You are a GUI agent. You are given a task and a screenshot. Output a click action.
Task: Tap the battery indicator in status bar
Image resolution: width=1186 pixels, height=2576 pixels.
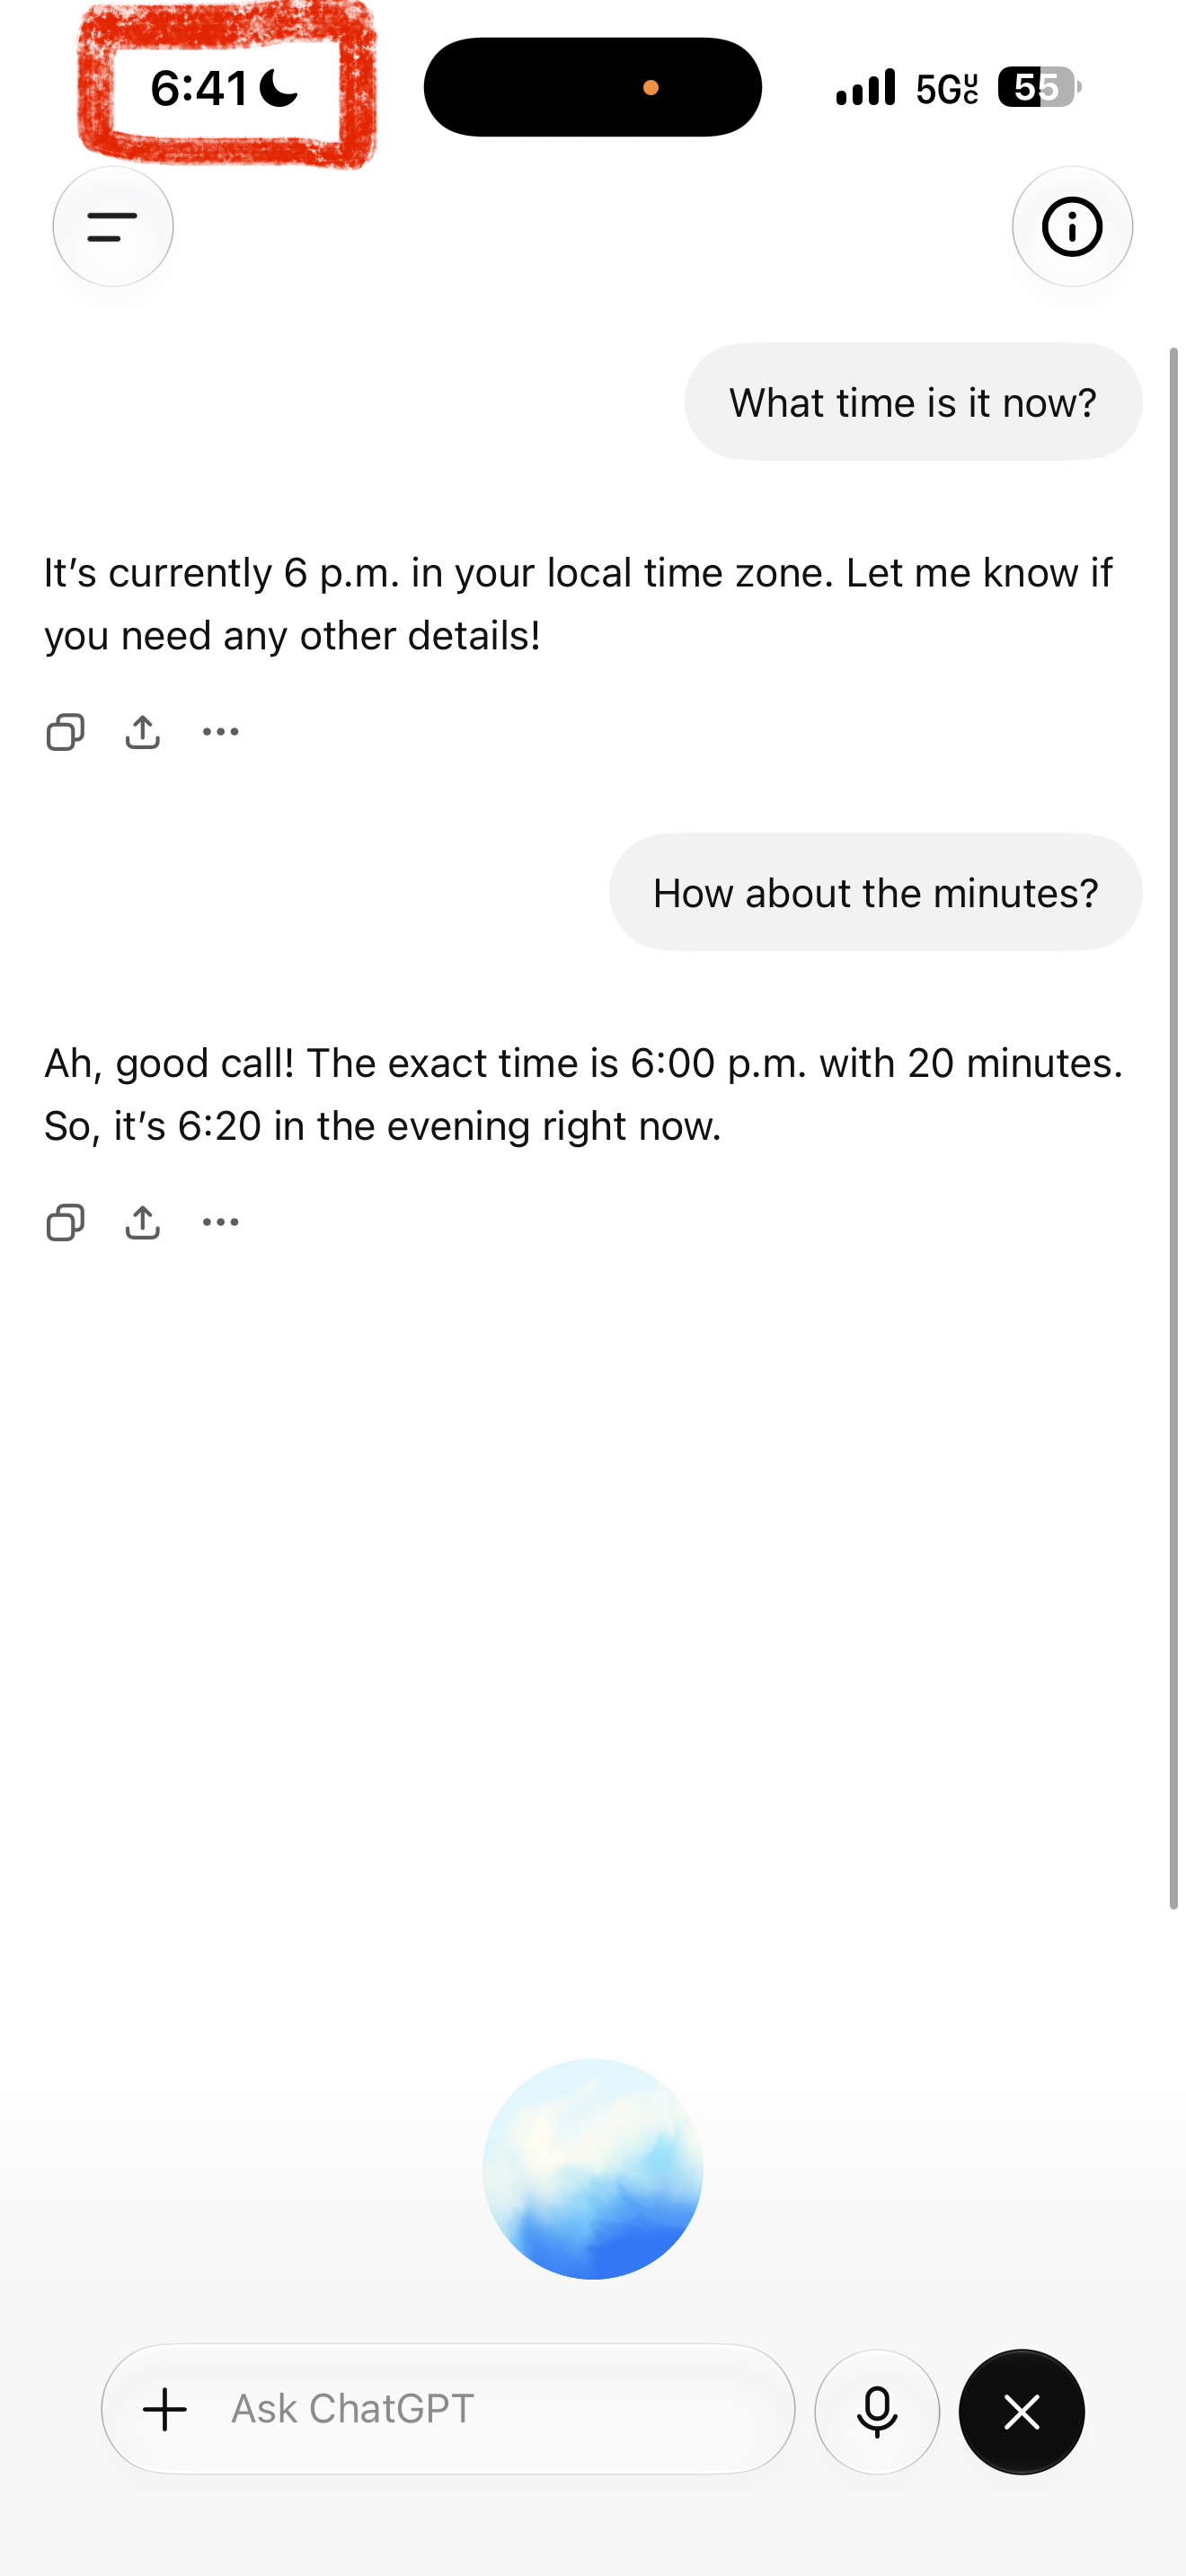[1039, 87]
